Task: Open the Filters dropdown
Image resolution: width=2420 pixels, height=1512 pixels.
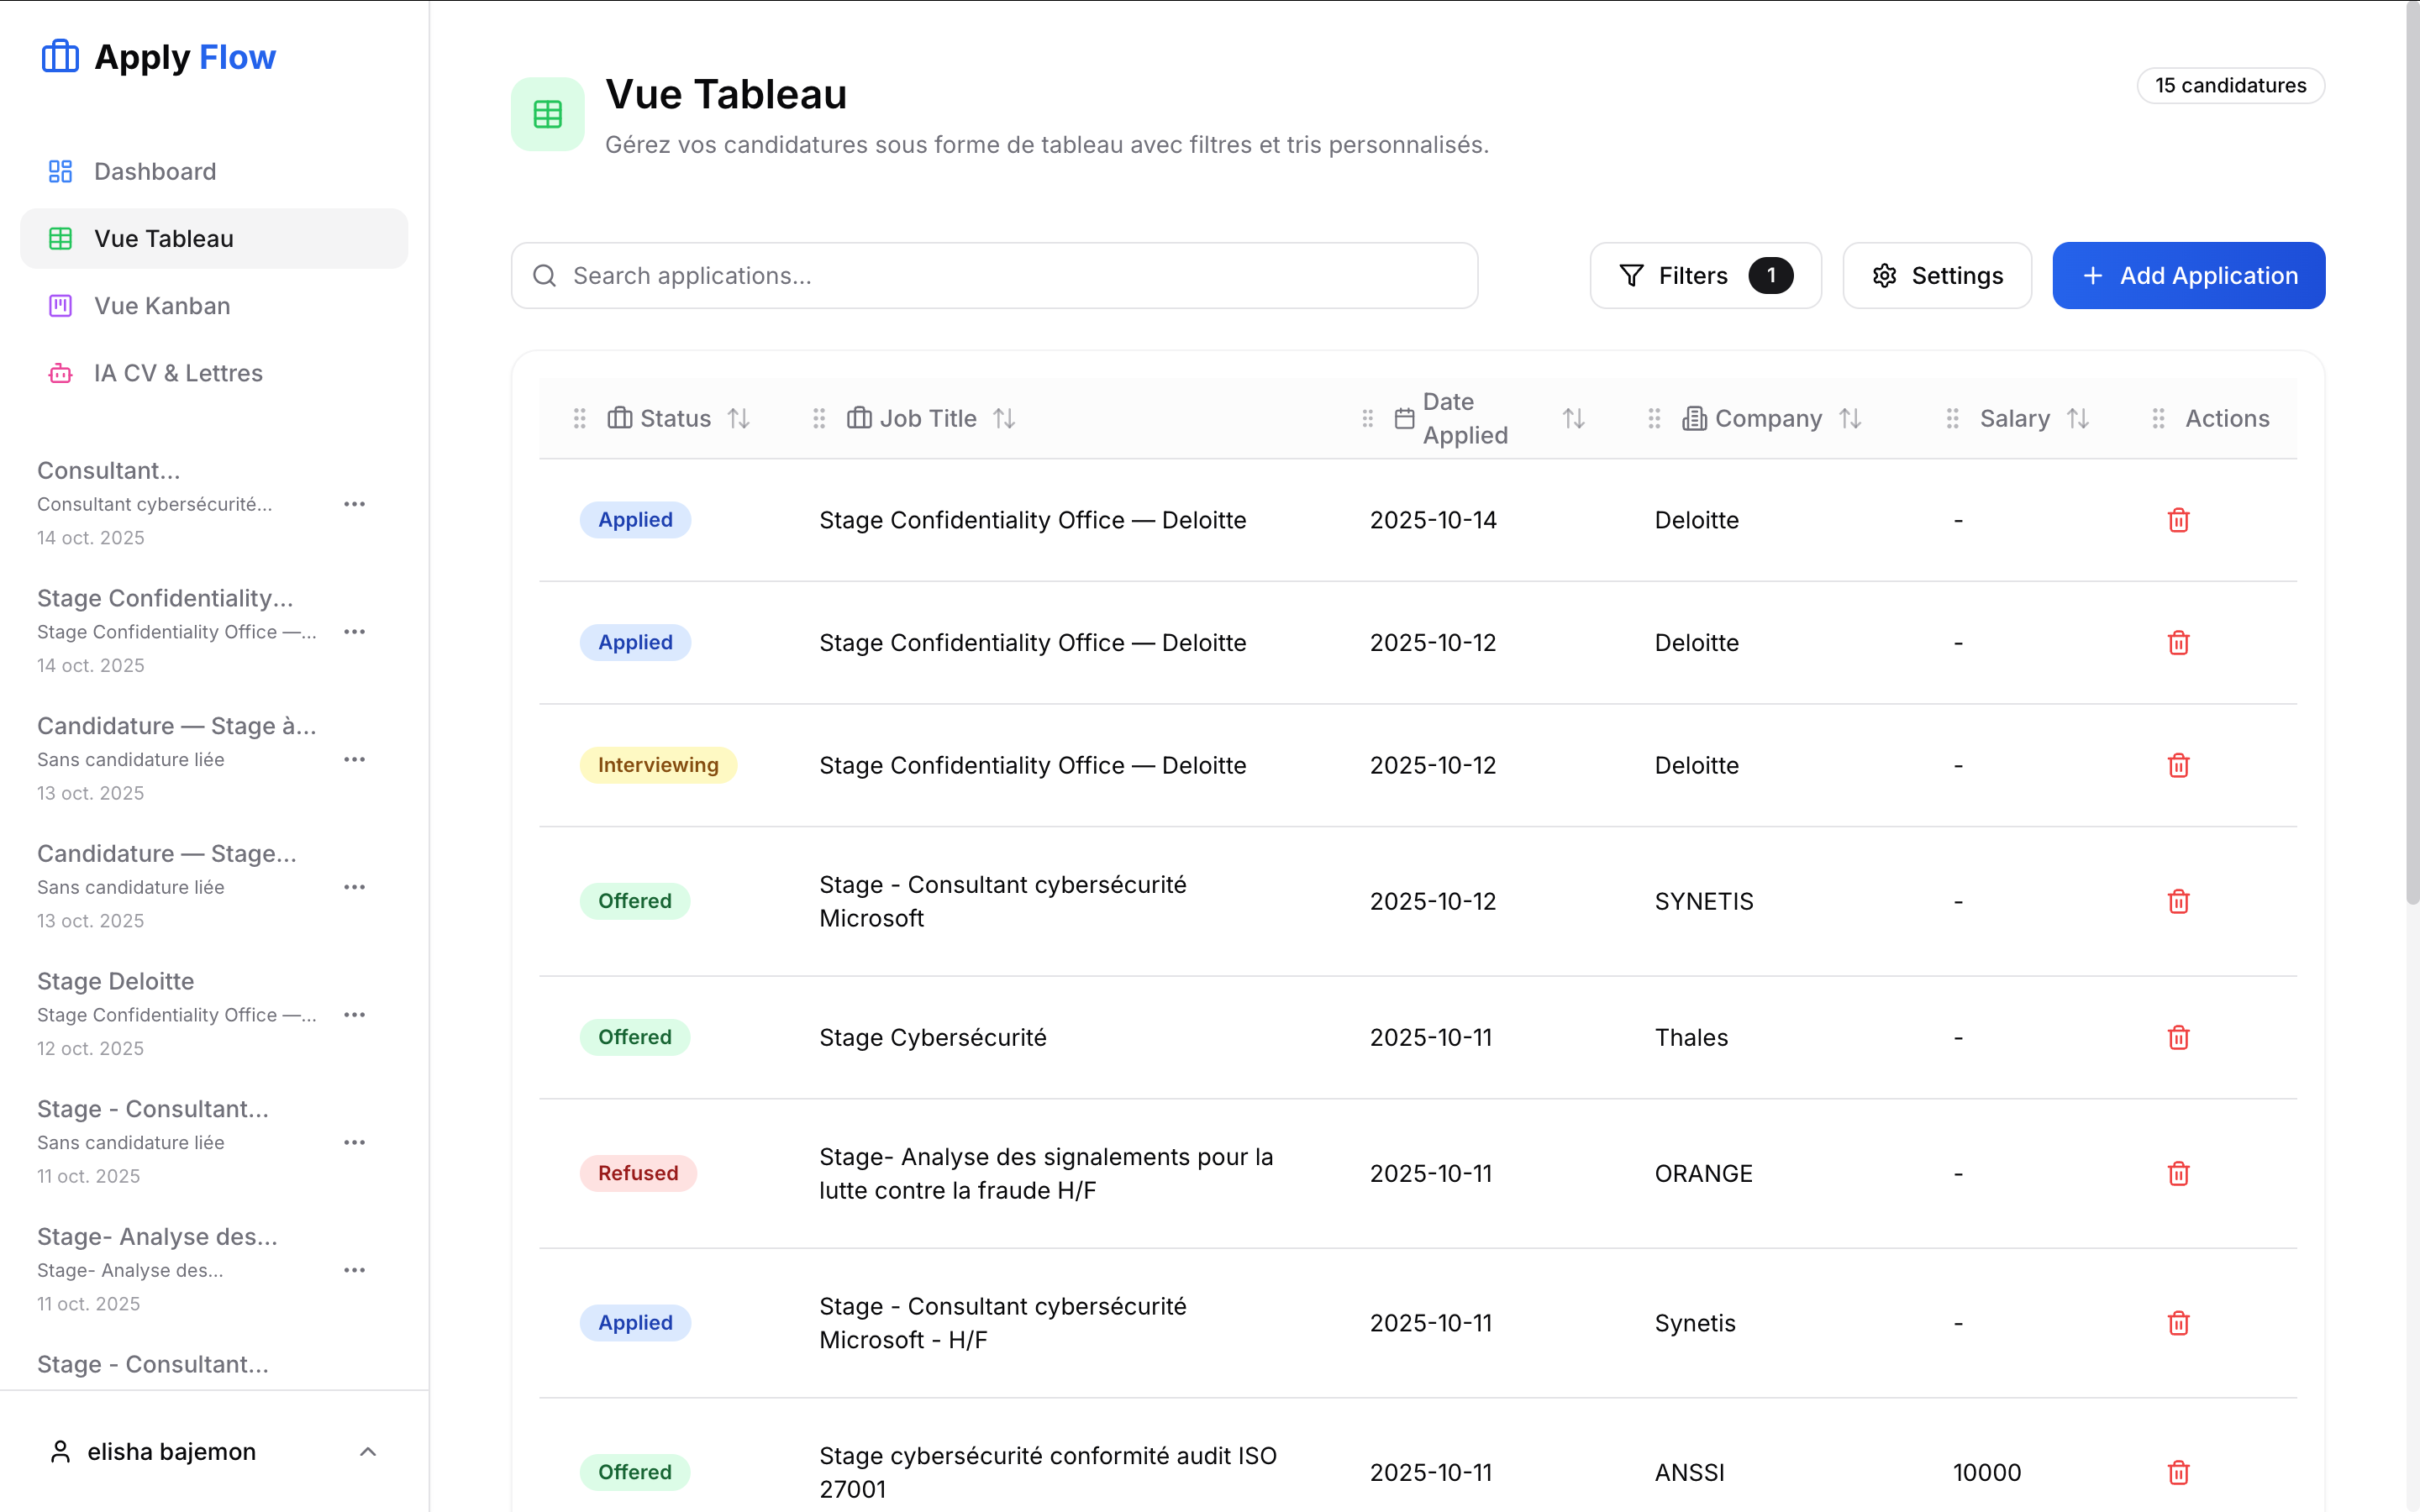Action: click(x=1704, y=275)
